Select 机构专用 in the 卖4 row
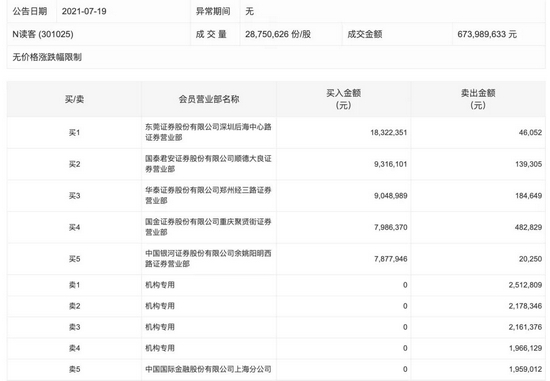The width and height of the screenshot is (550, 381). (160, 348)
